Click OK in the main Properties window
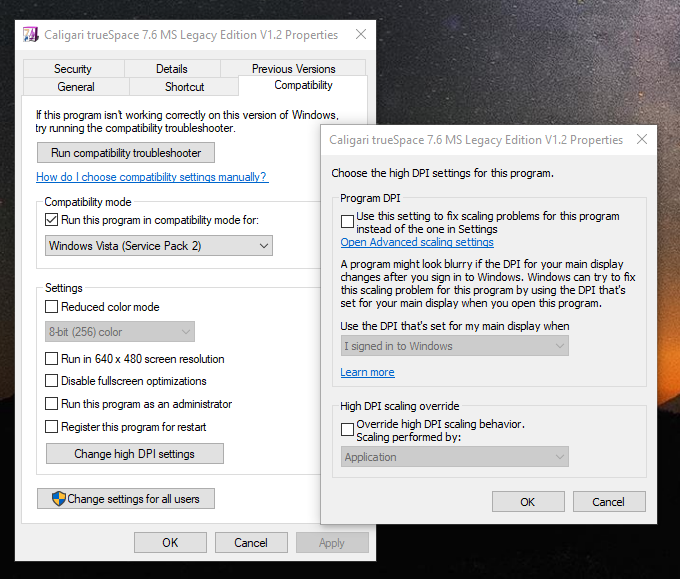The height and width of the screenshot is (579, 680). (x=170, y=543)
